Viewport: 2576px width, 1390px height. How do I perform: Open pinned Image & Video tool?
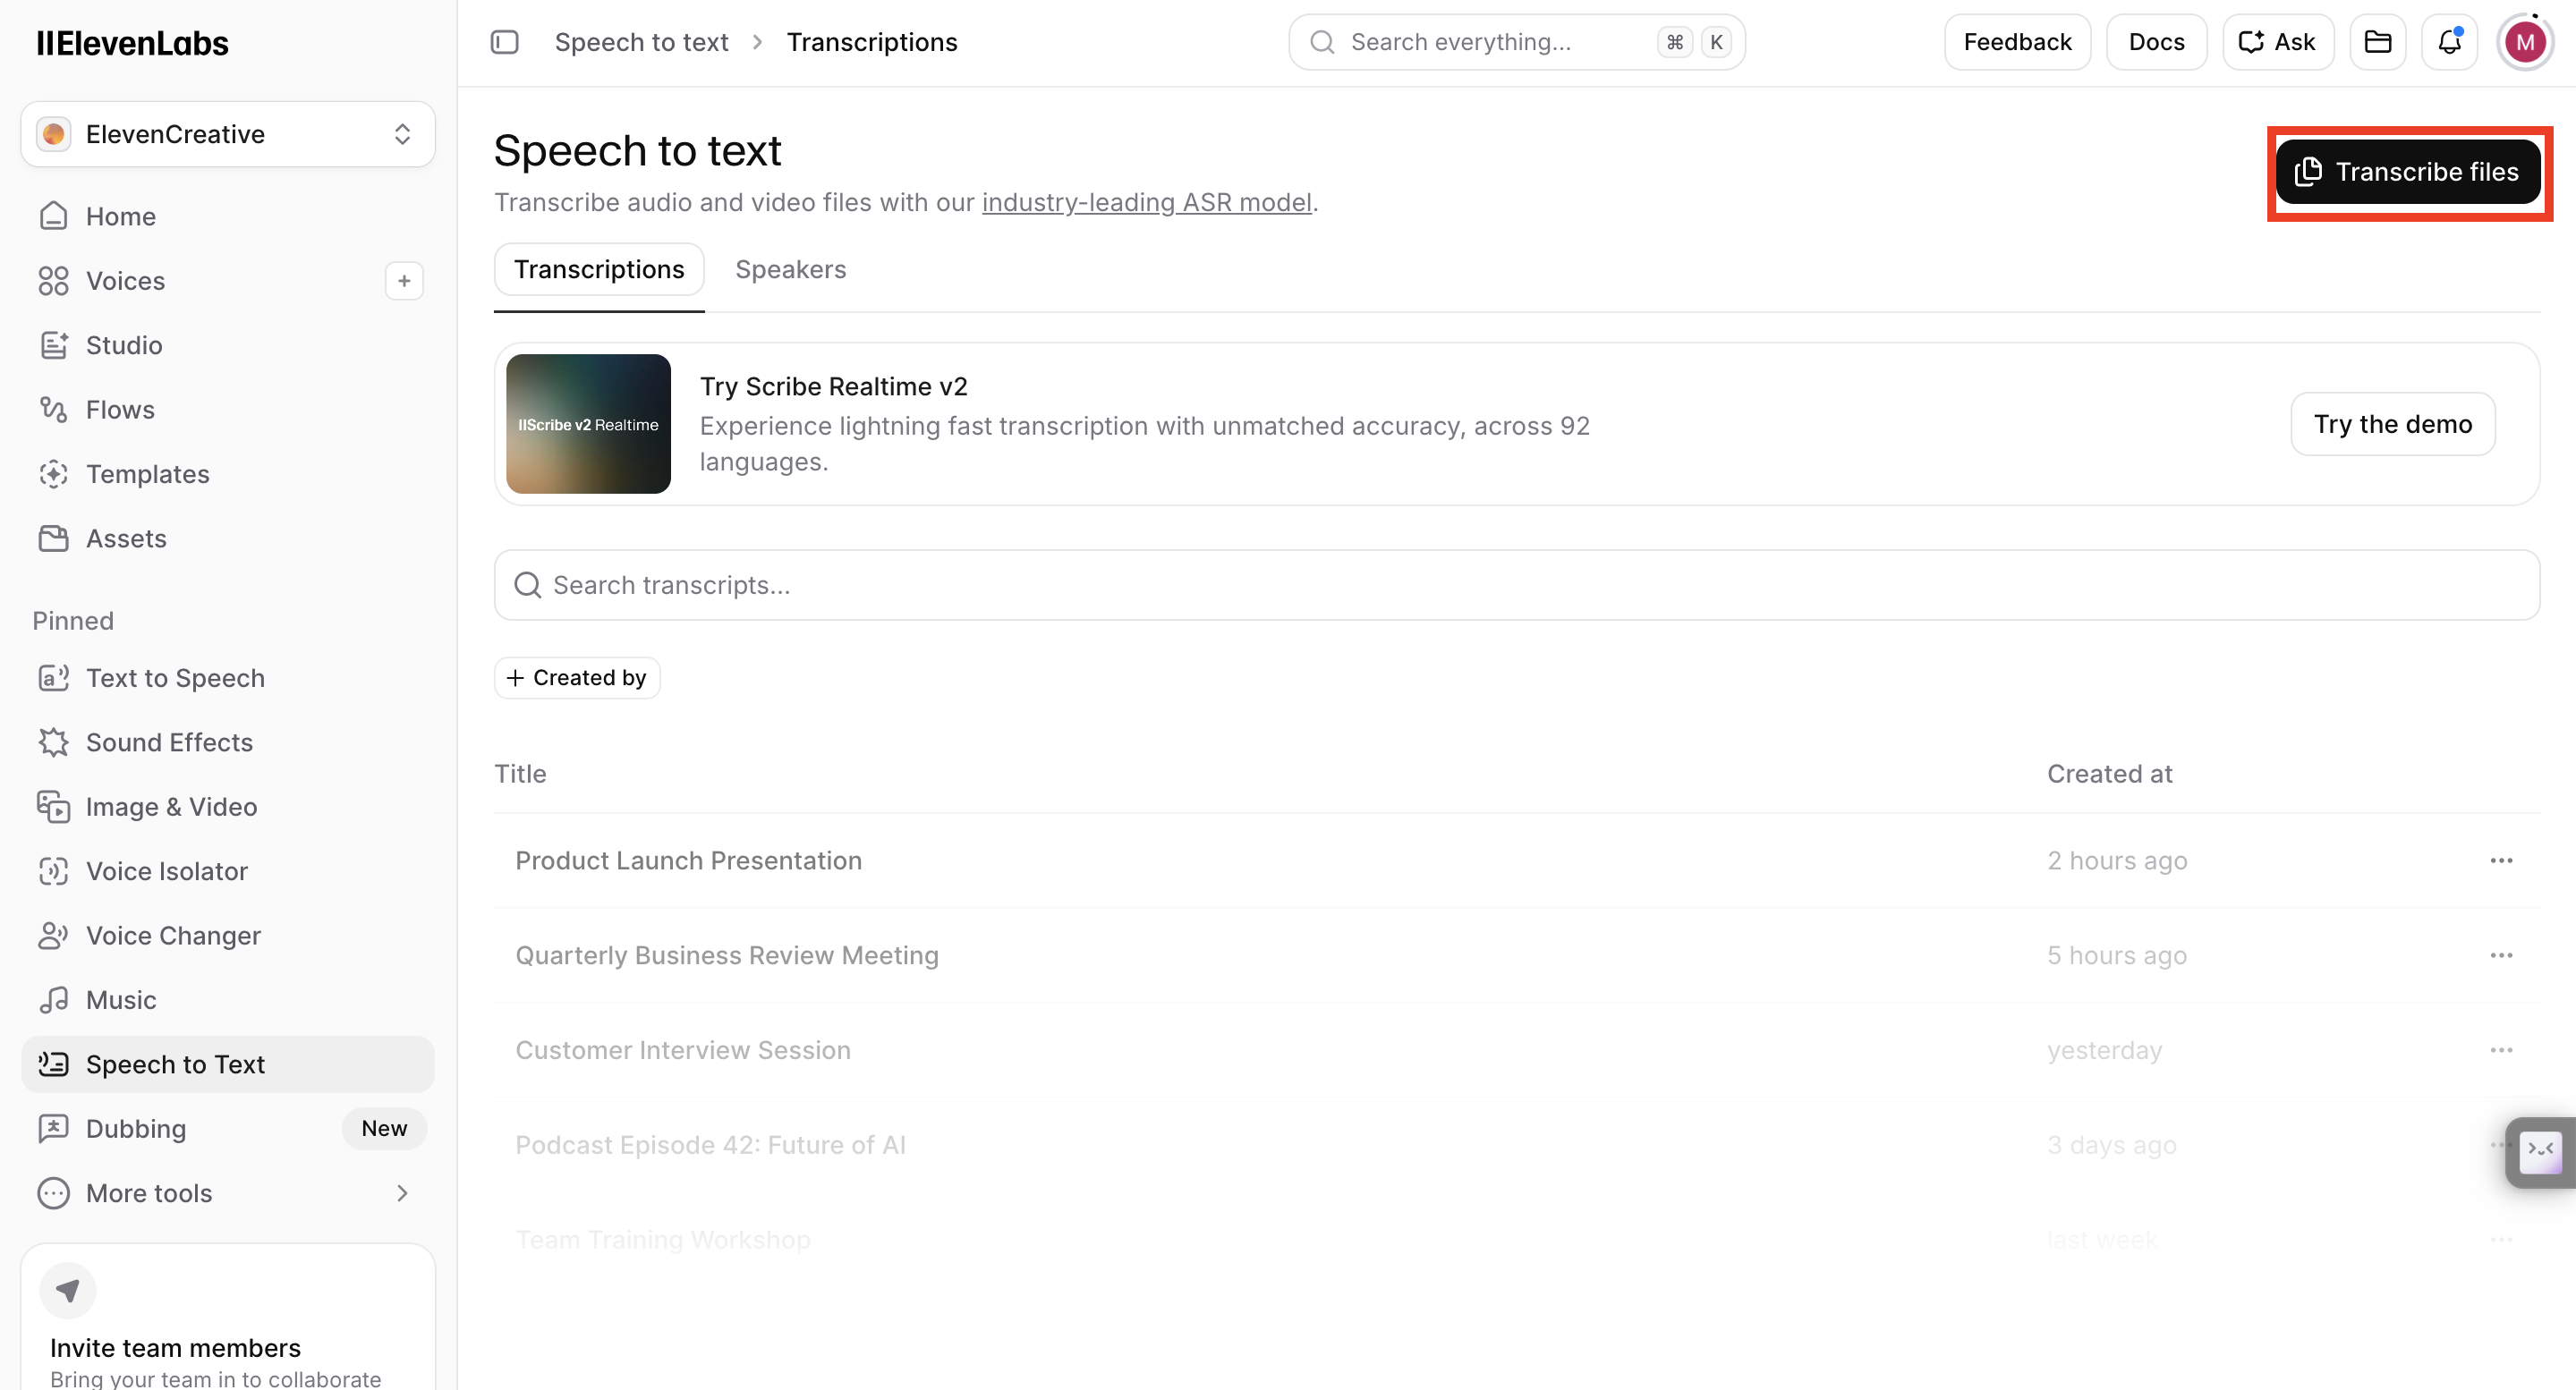click(x=228, y=807)
